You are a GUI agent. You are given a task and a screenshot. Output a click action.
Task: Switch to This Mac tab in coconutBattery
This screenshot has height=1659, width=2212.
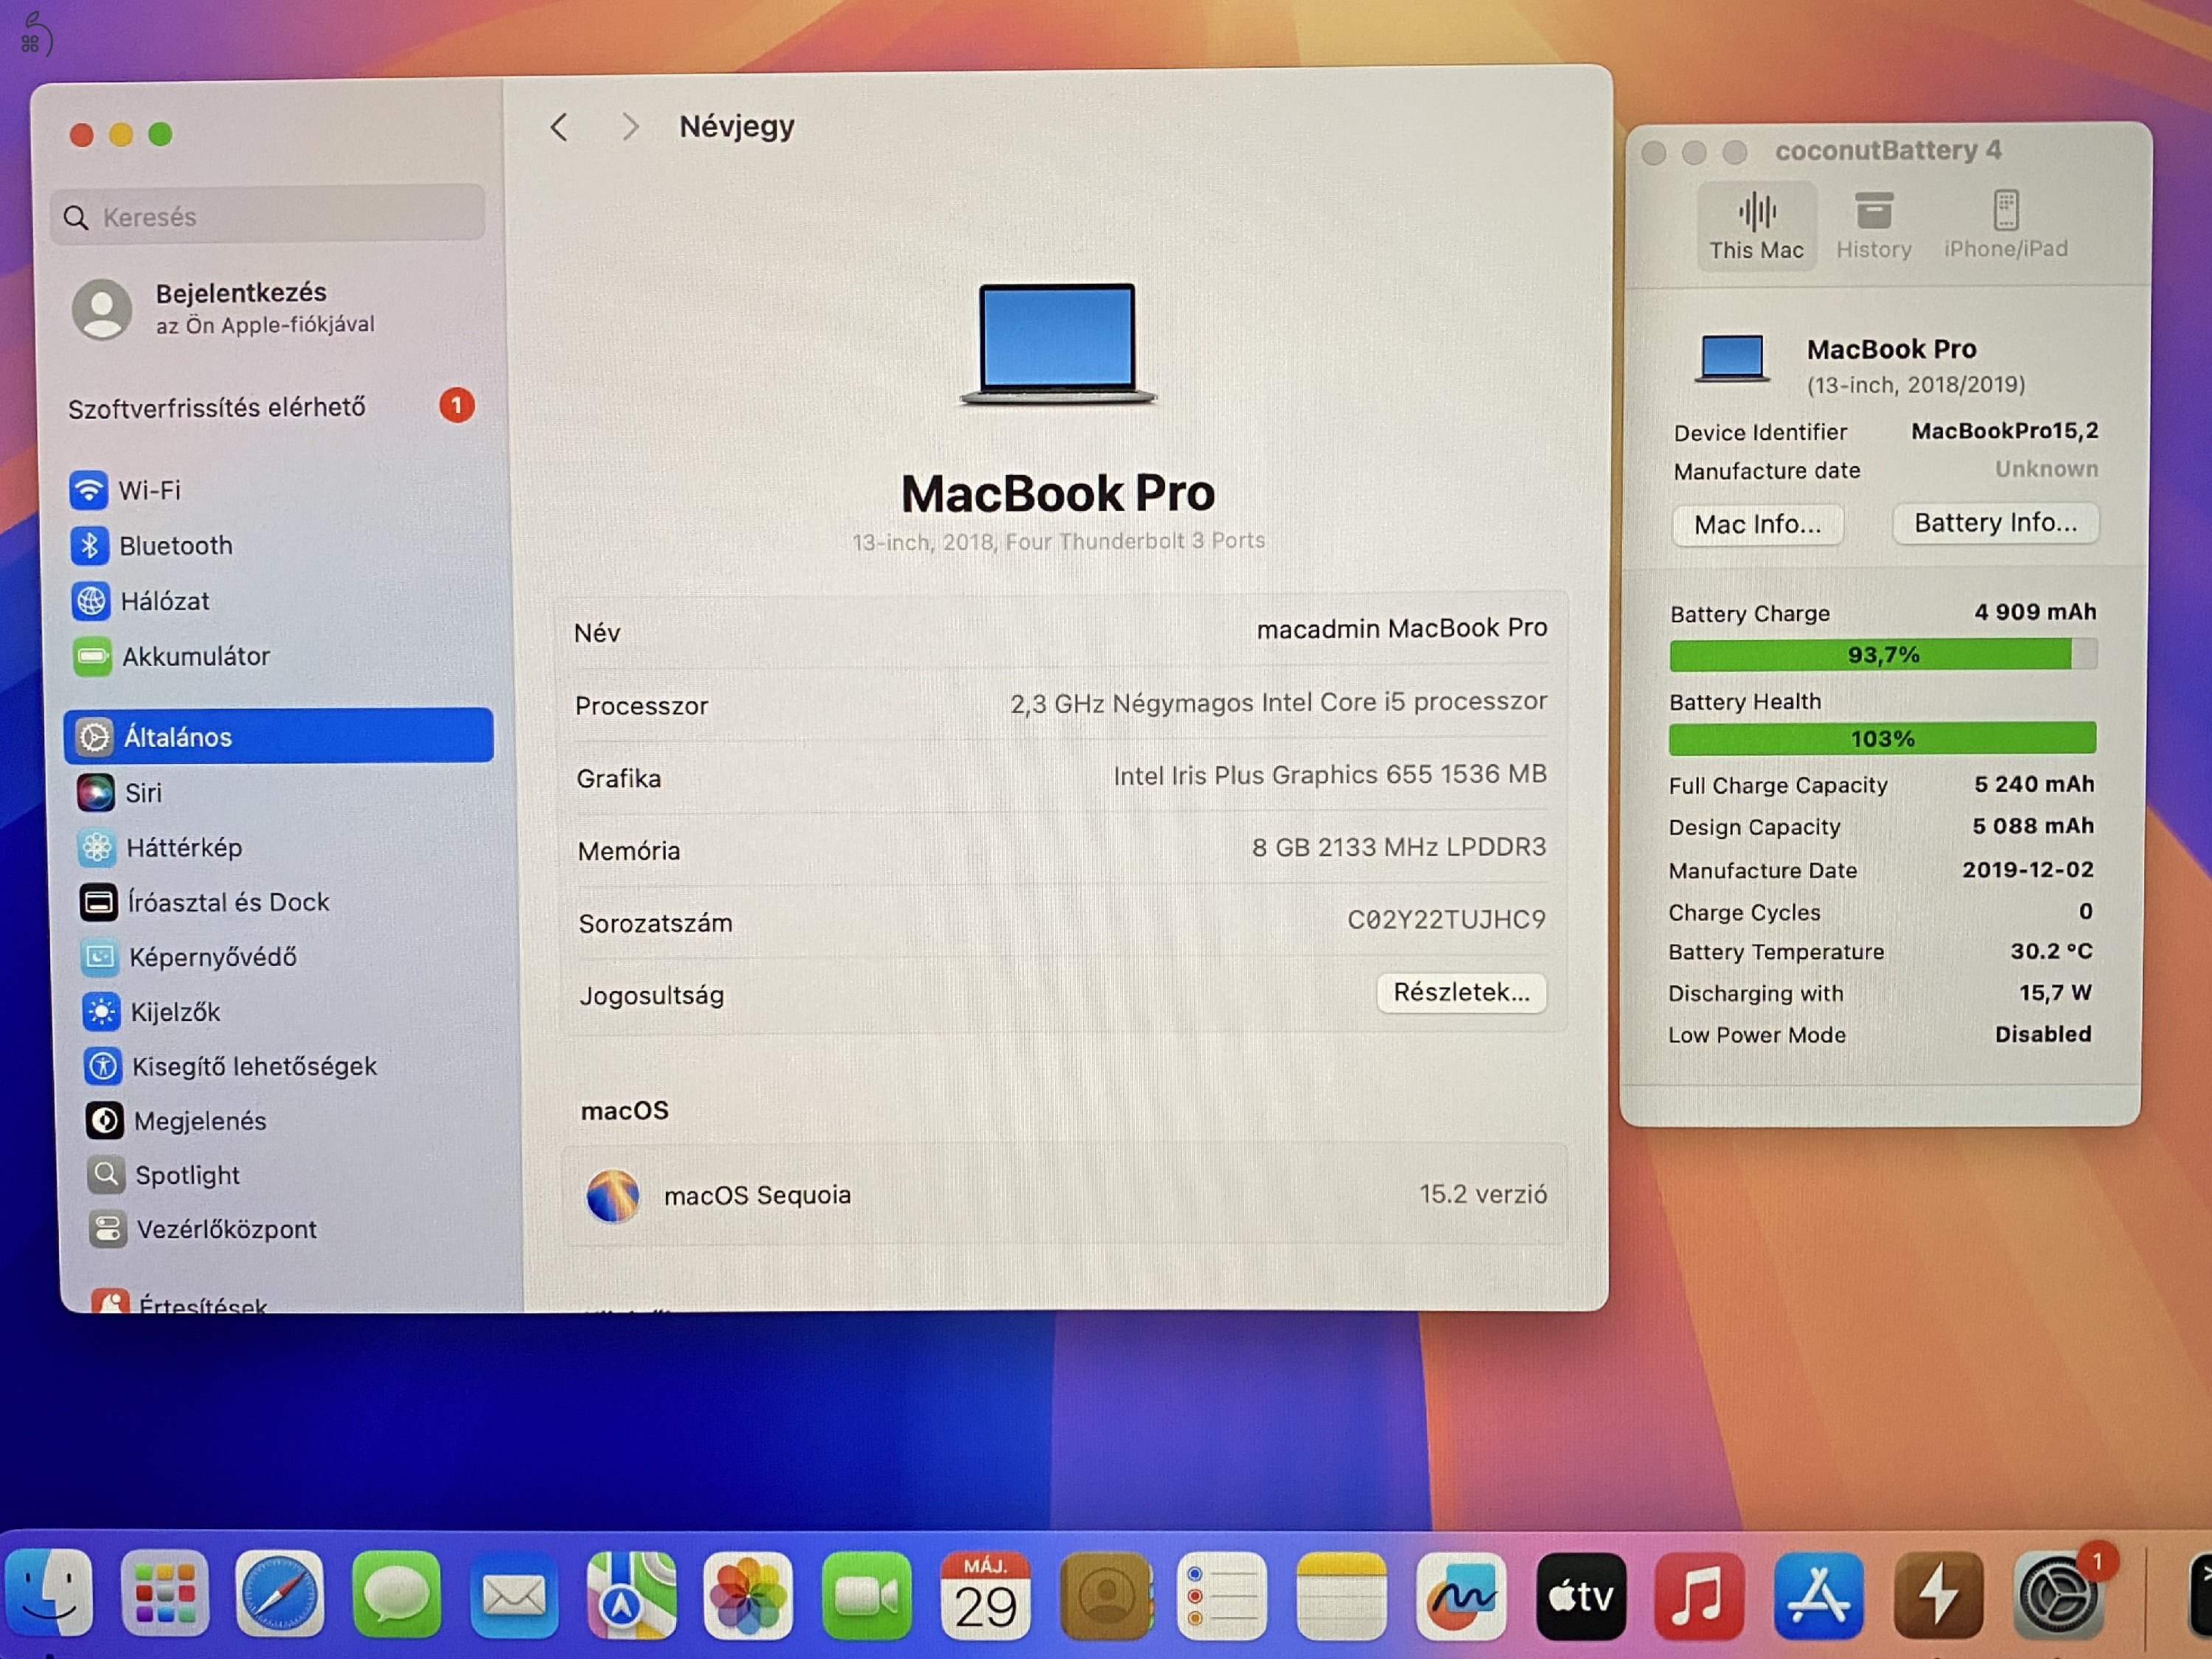pyautogui.click(x=1756, y=226)
